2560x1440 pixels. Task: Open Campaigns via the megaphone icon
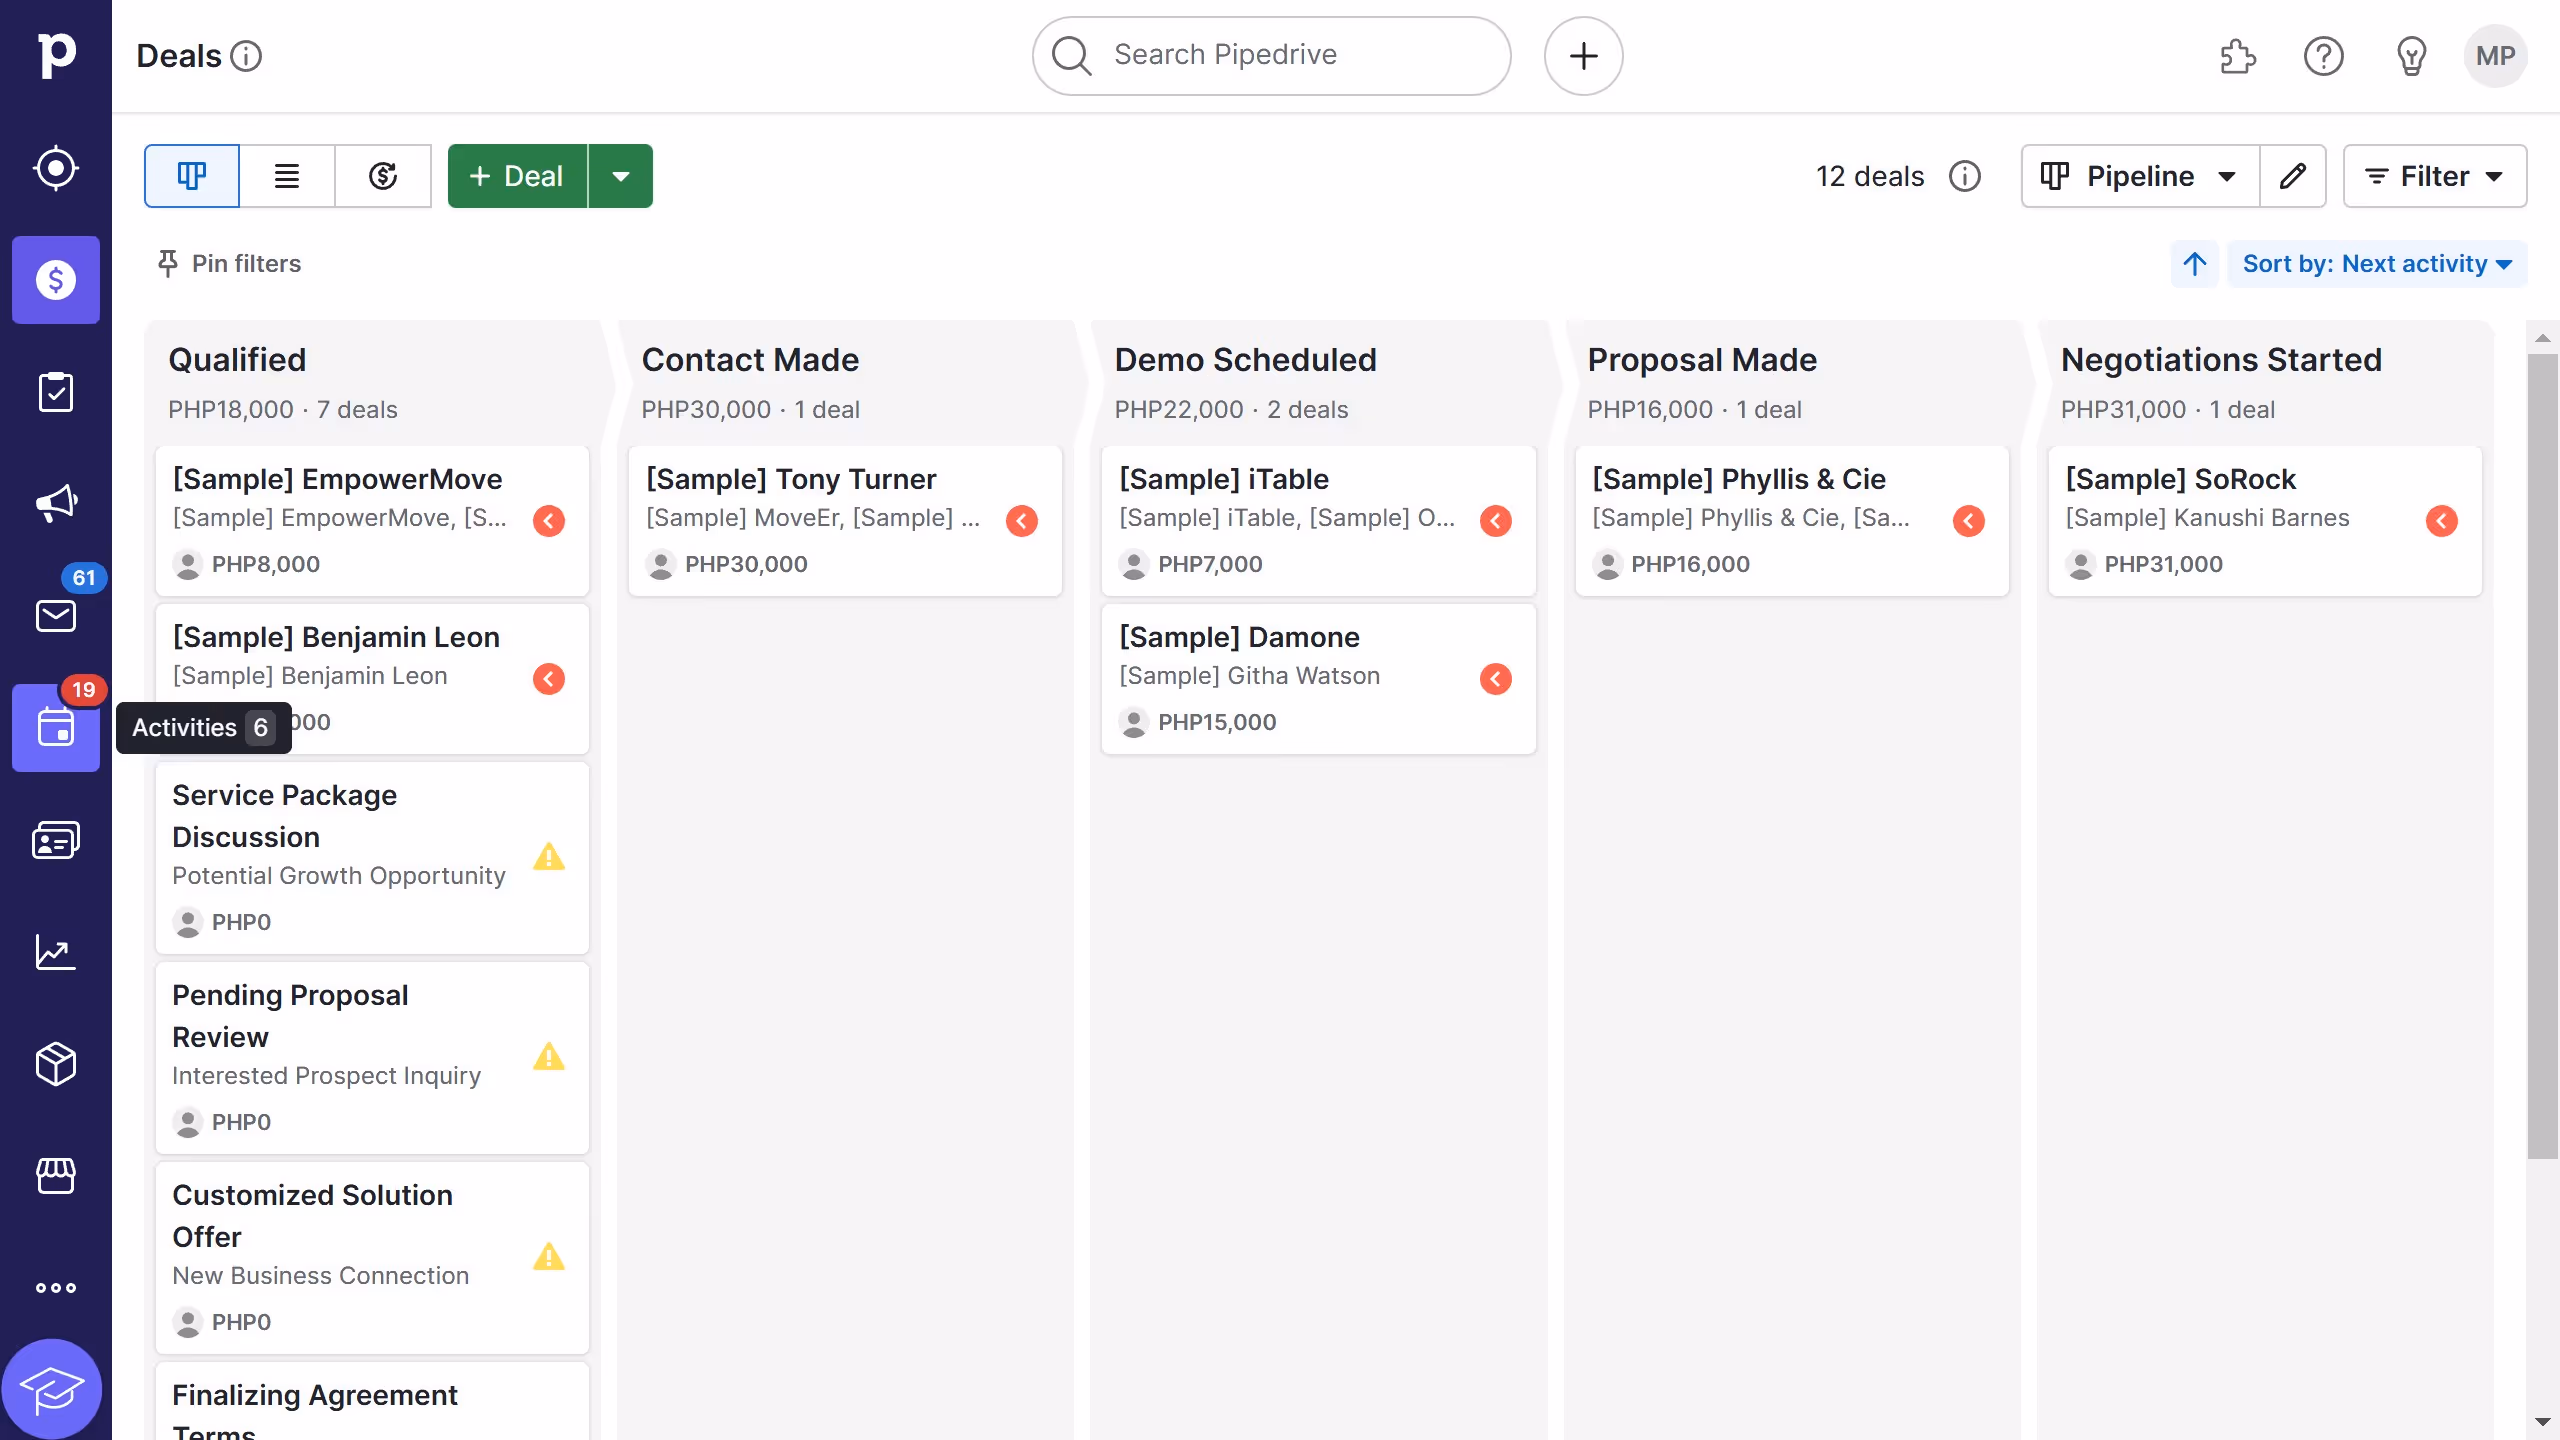(x=55, y=503)
